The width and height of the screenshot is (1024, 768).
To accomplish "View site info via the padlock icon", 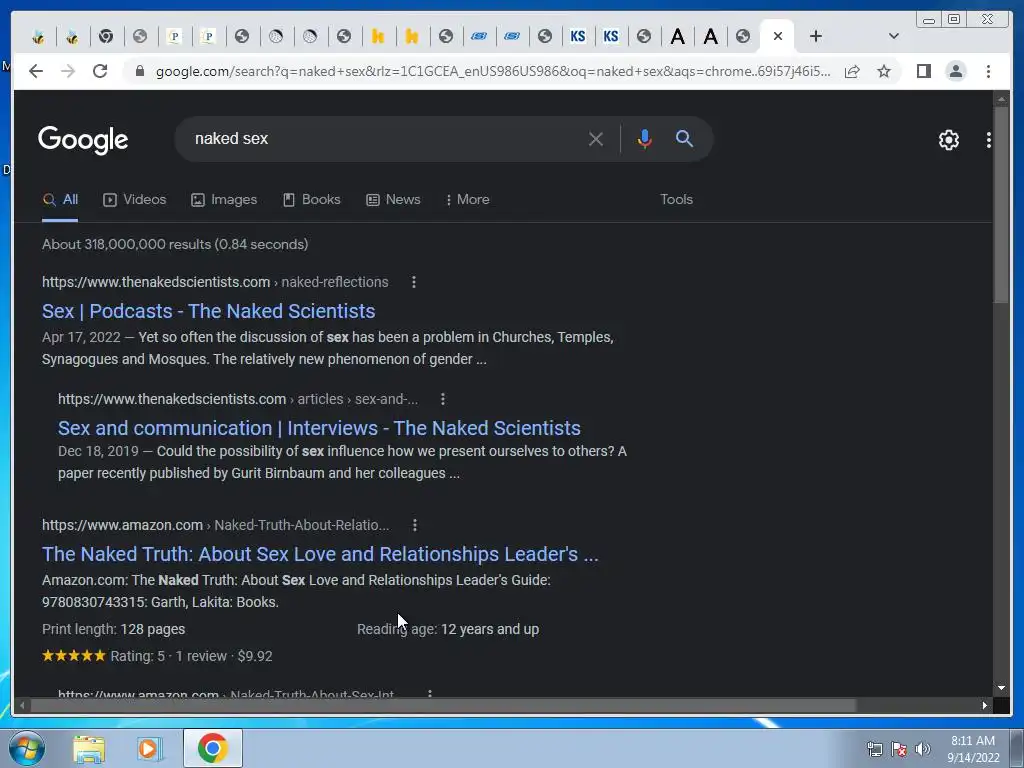I will click(x=139, y=71).
